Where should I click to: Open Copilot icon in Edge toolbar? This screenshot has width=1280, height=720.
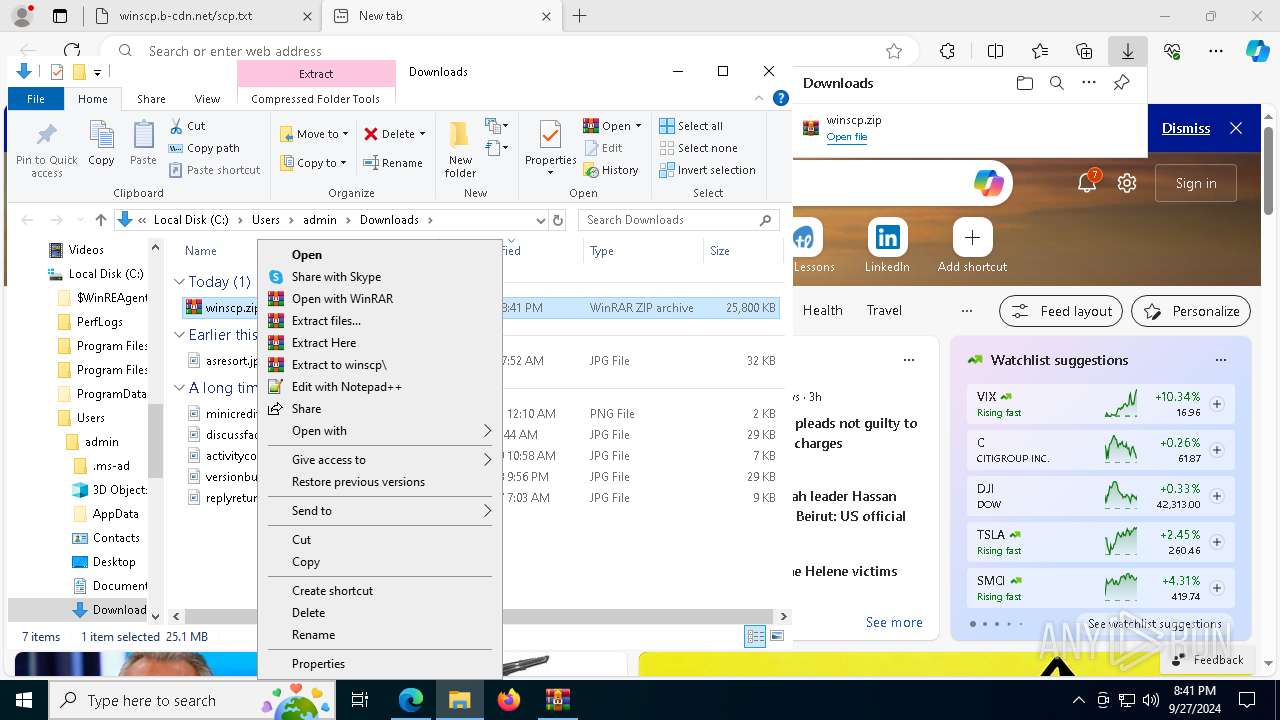[1257, 51]
